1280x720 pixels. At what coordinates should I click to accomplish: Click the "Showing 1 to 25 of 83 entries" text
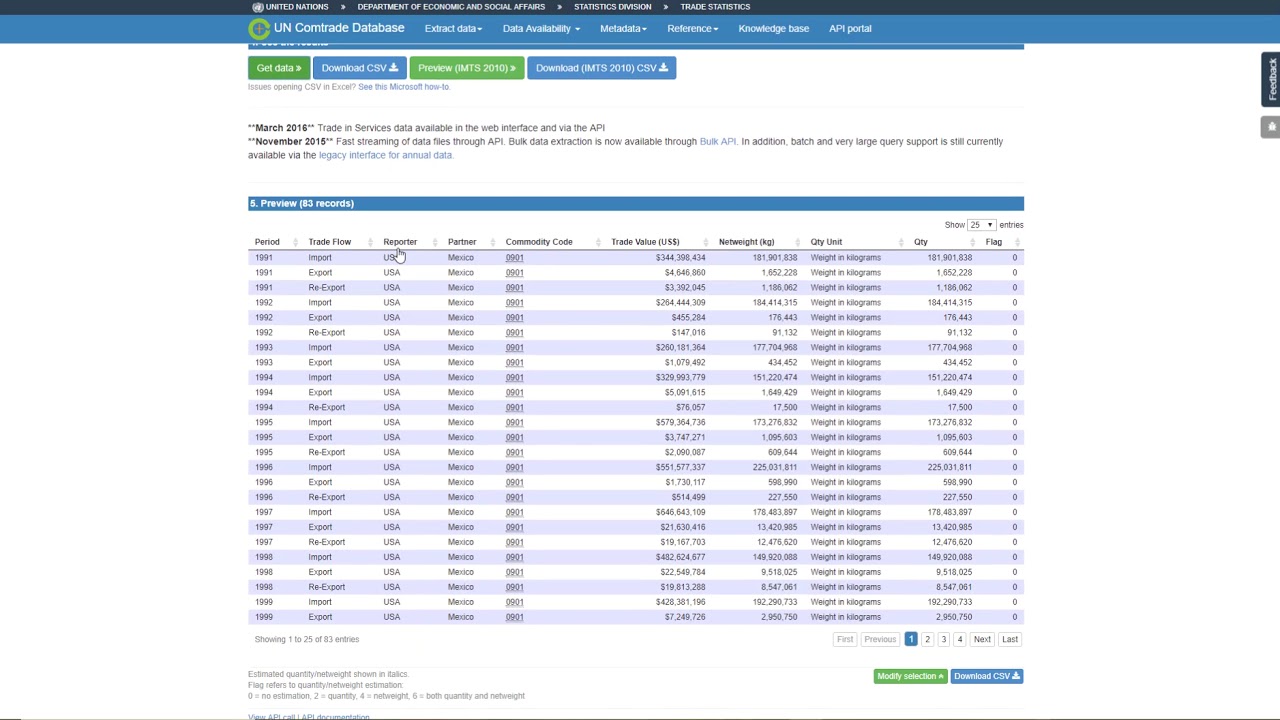tap(307, 639)
